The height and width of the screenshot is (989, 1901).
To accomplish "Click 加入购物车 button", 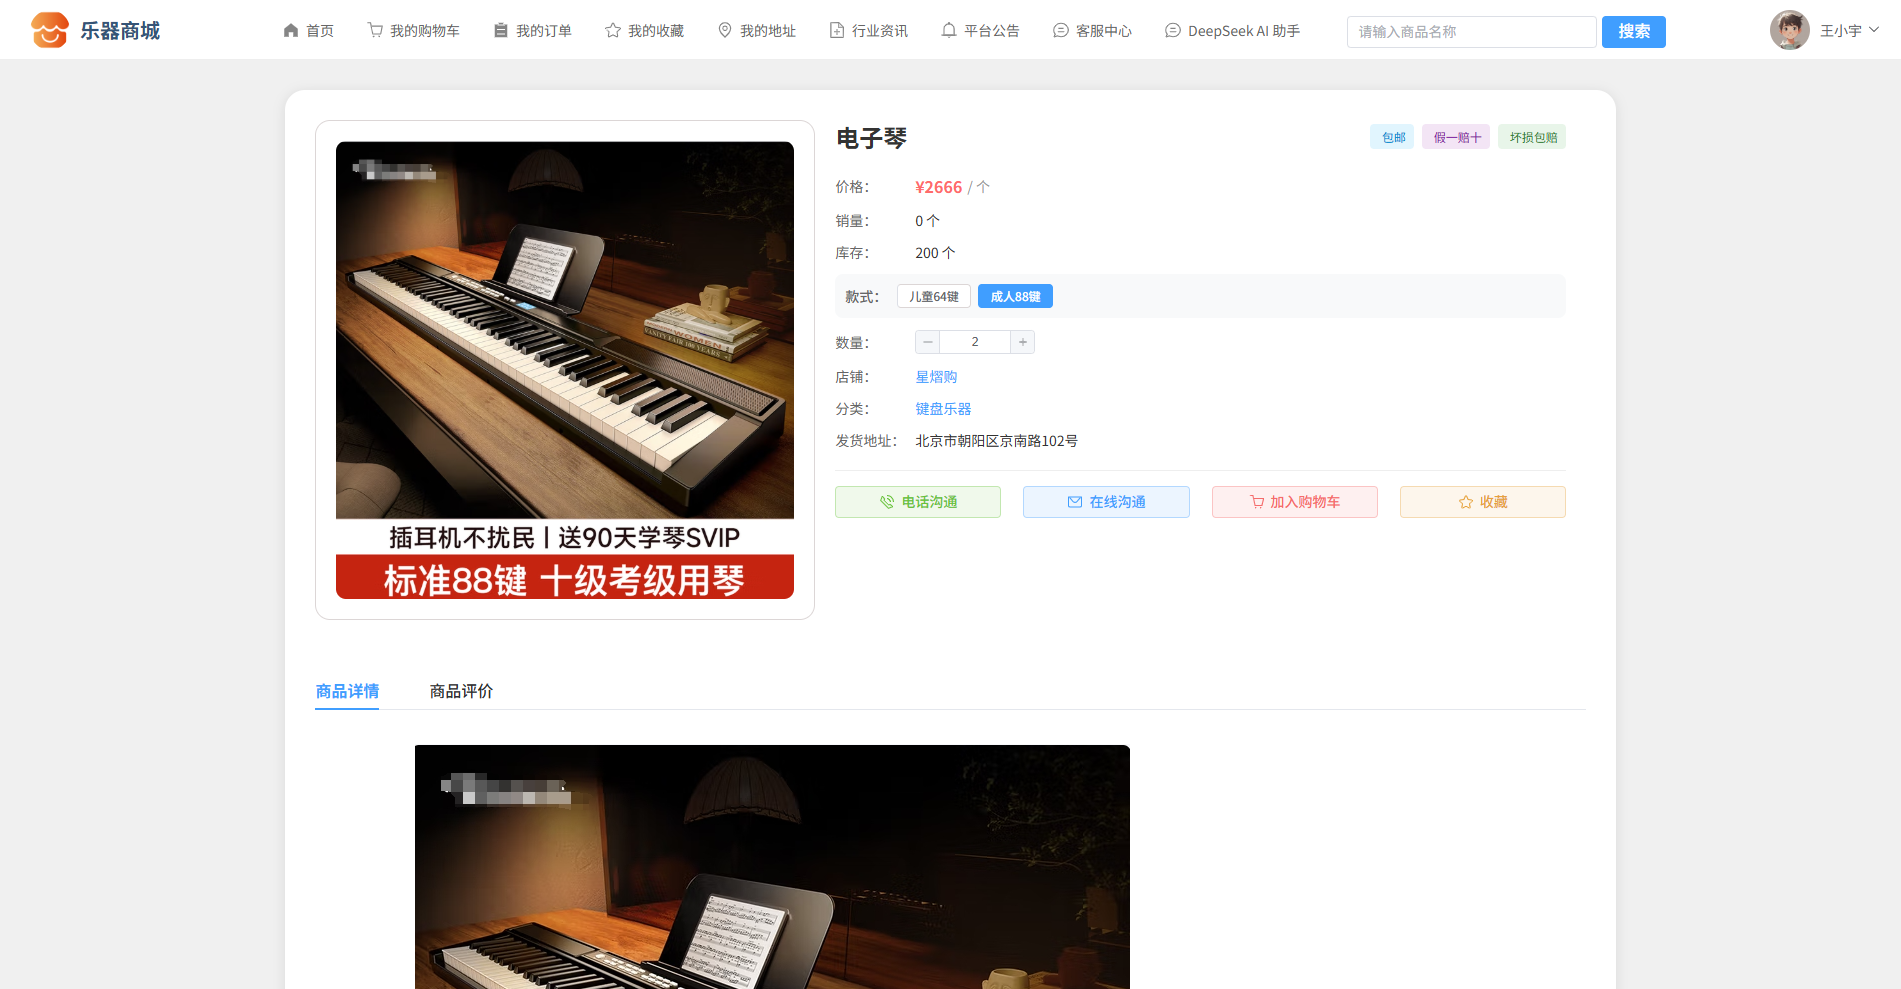I will (x=1294, y=502).
